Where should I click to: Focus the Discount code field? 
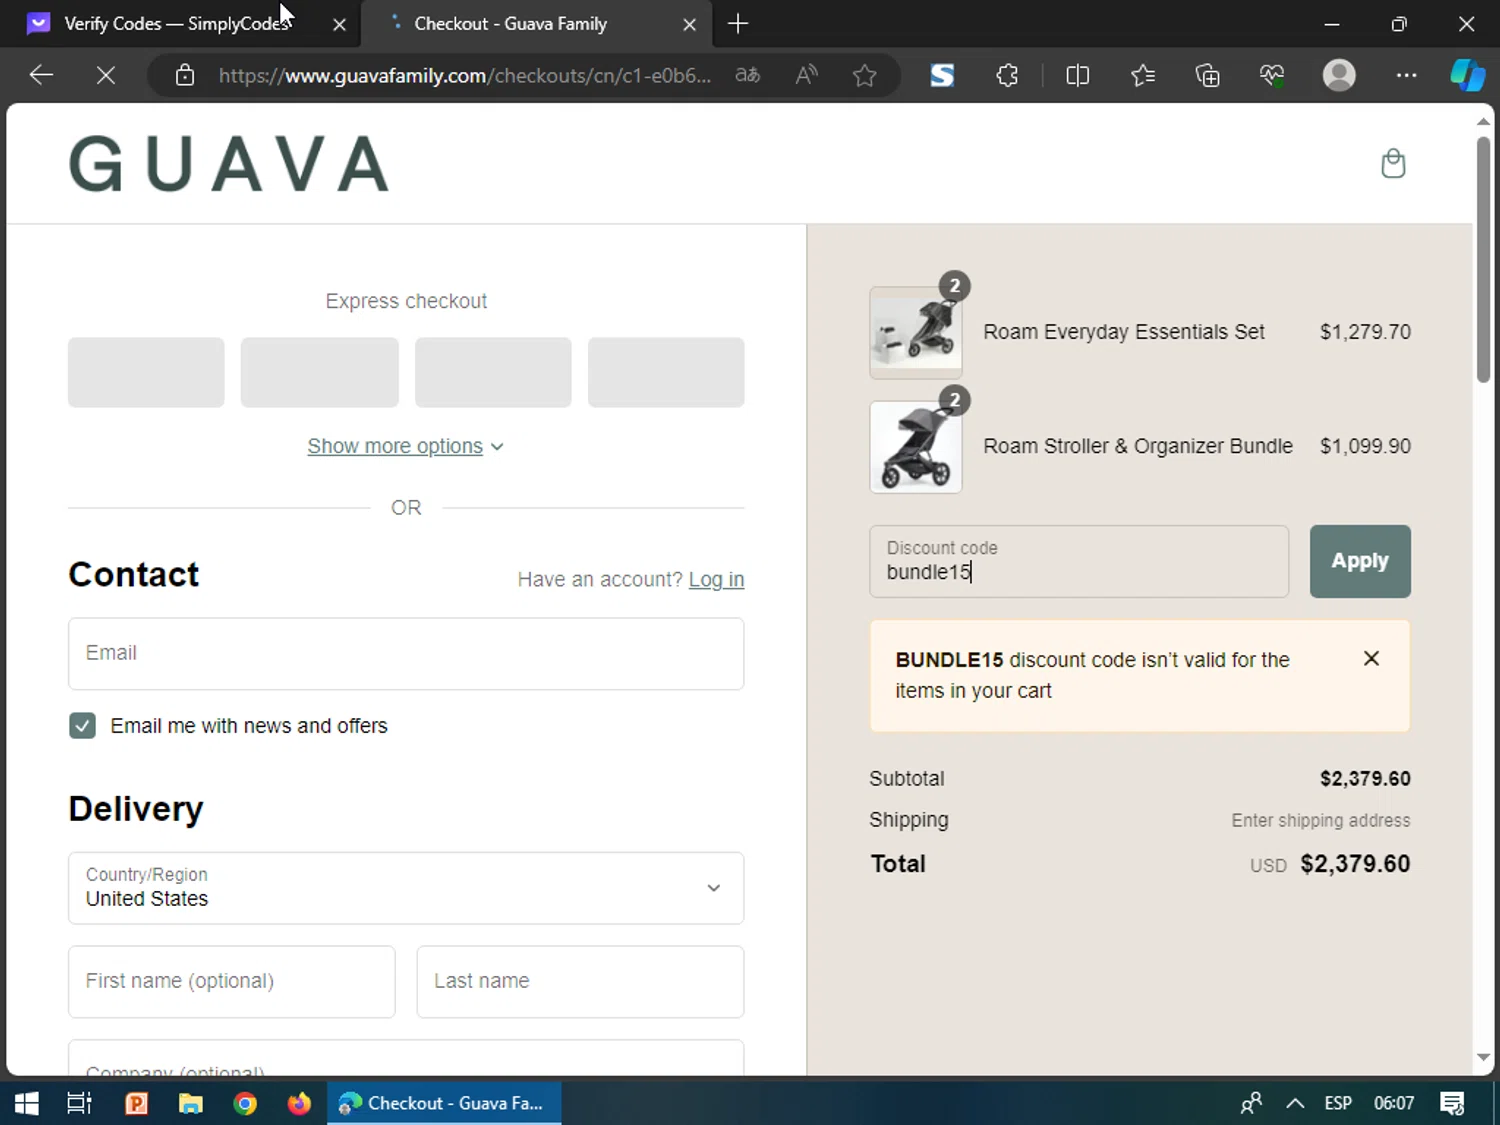1079,561
